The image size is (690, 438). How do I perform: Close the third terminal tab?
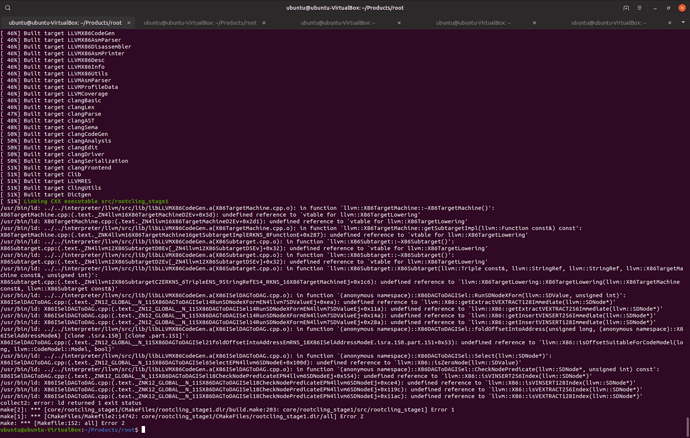pyautogui.click(x=399, y=22)
